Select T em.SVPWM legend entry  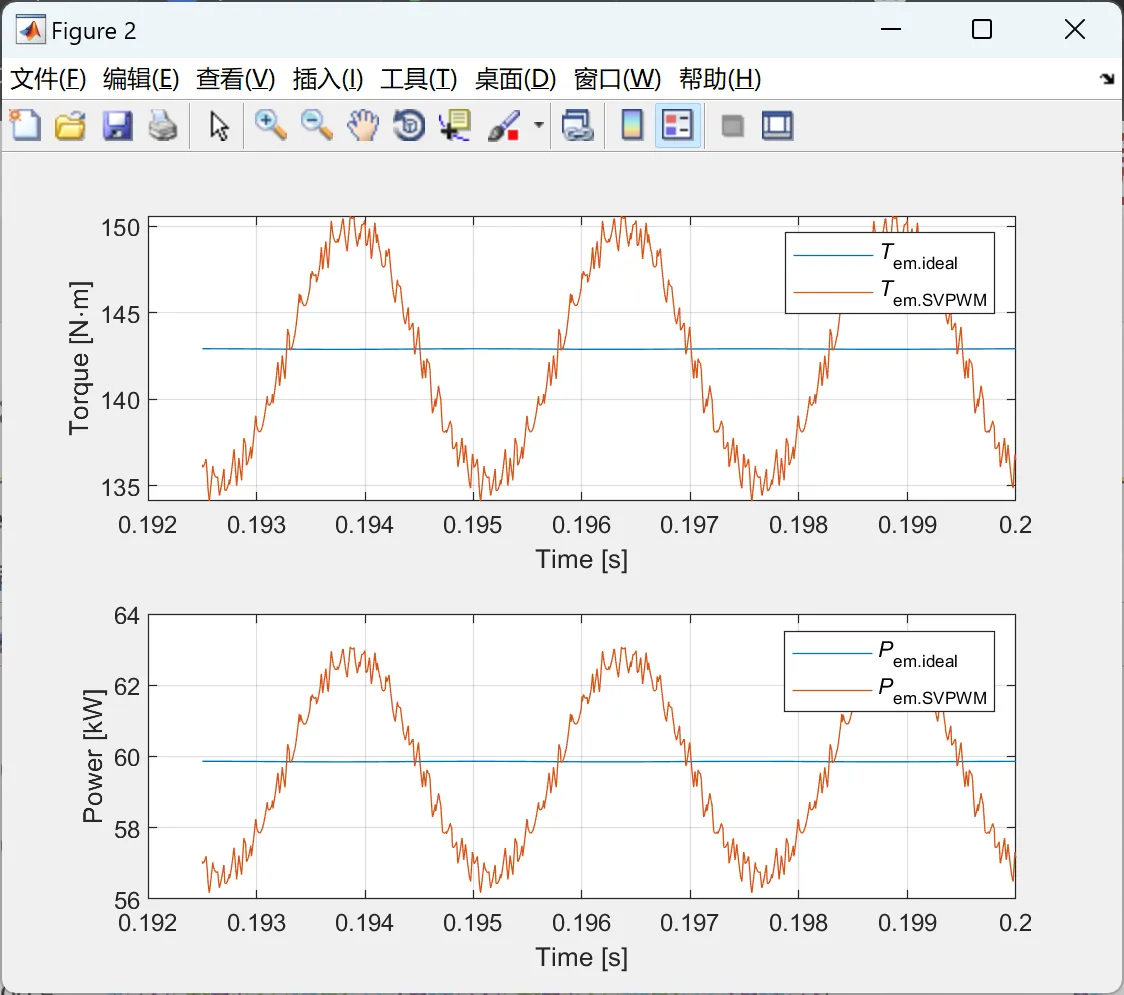point(889,292)
